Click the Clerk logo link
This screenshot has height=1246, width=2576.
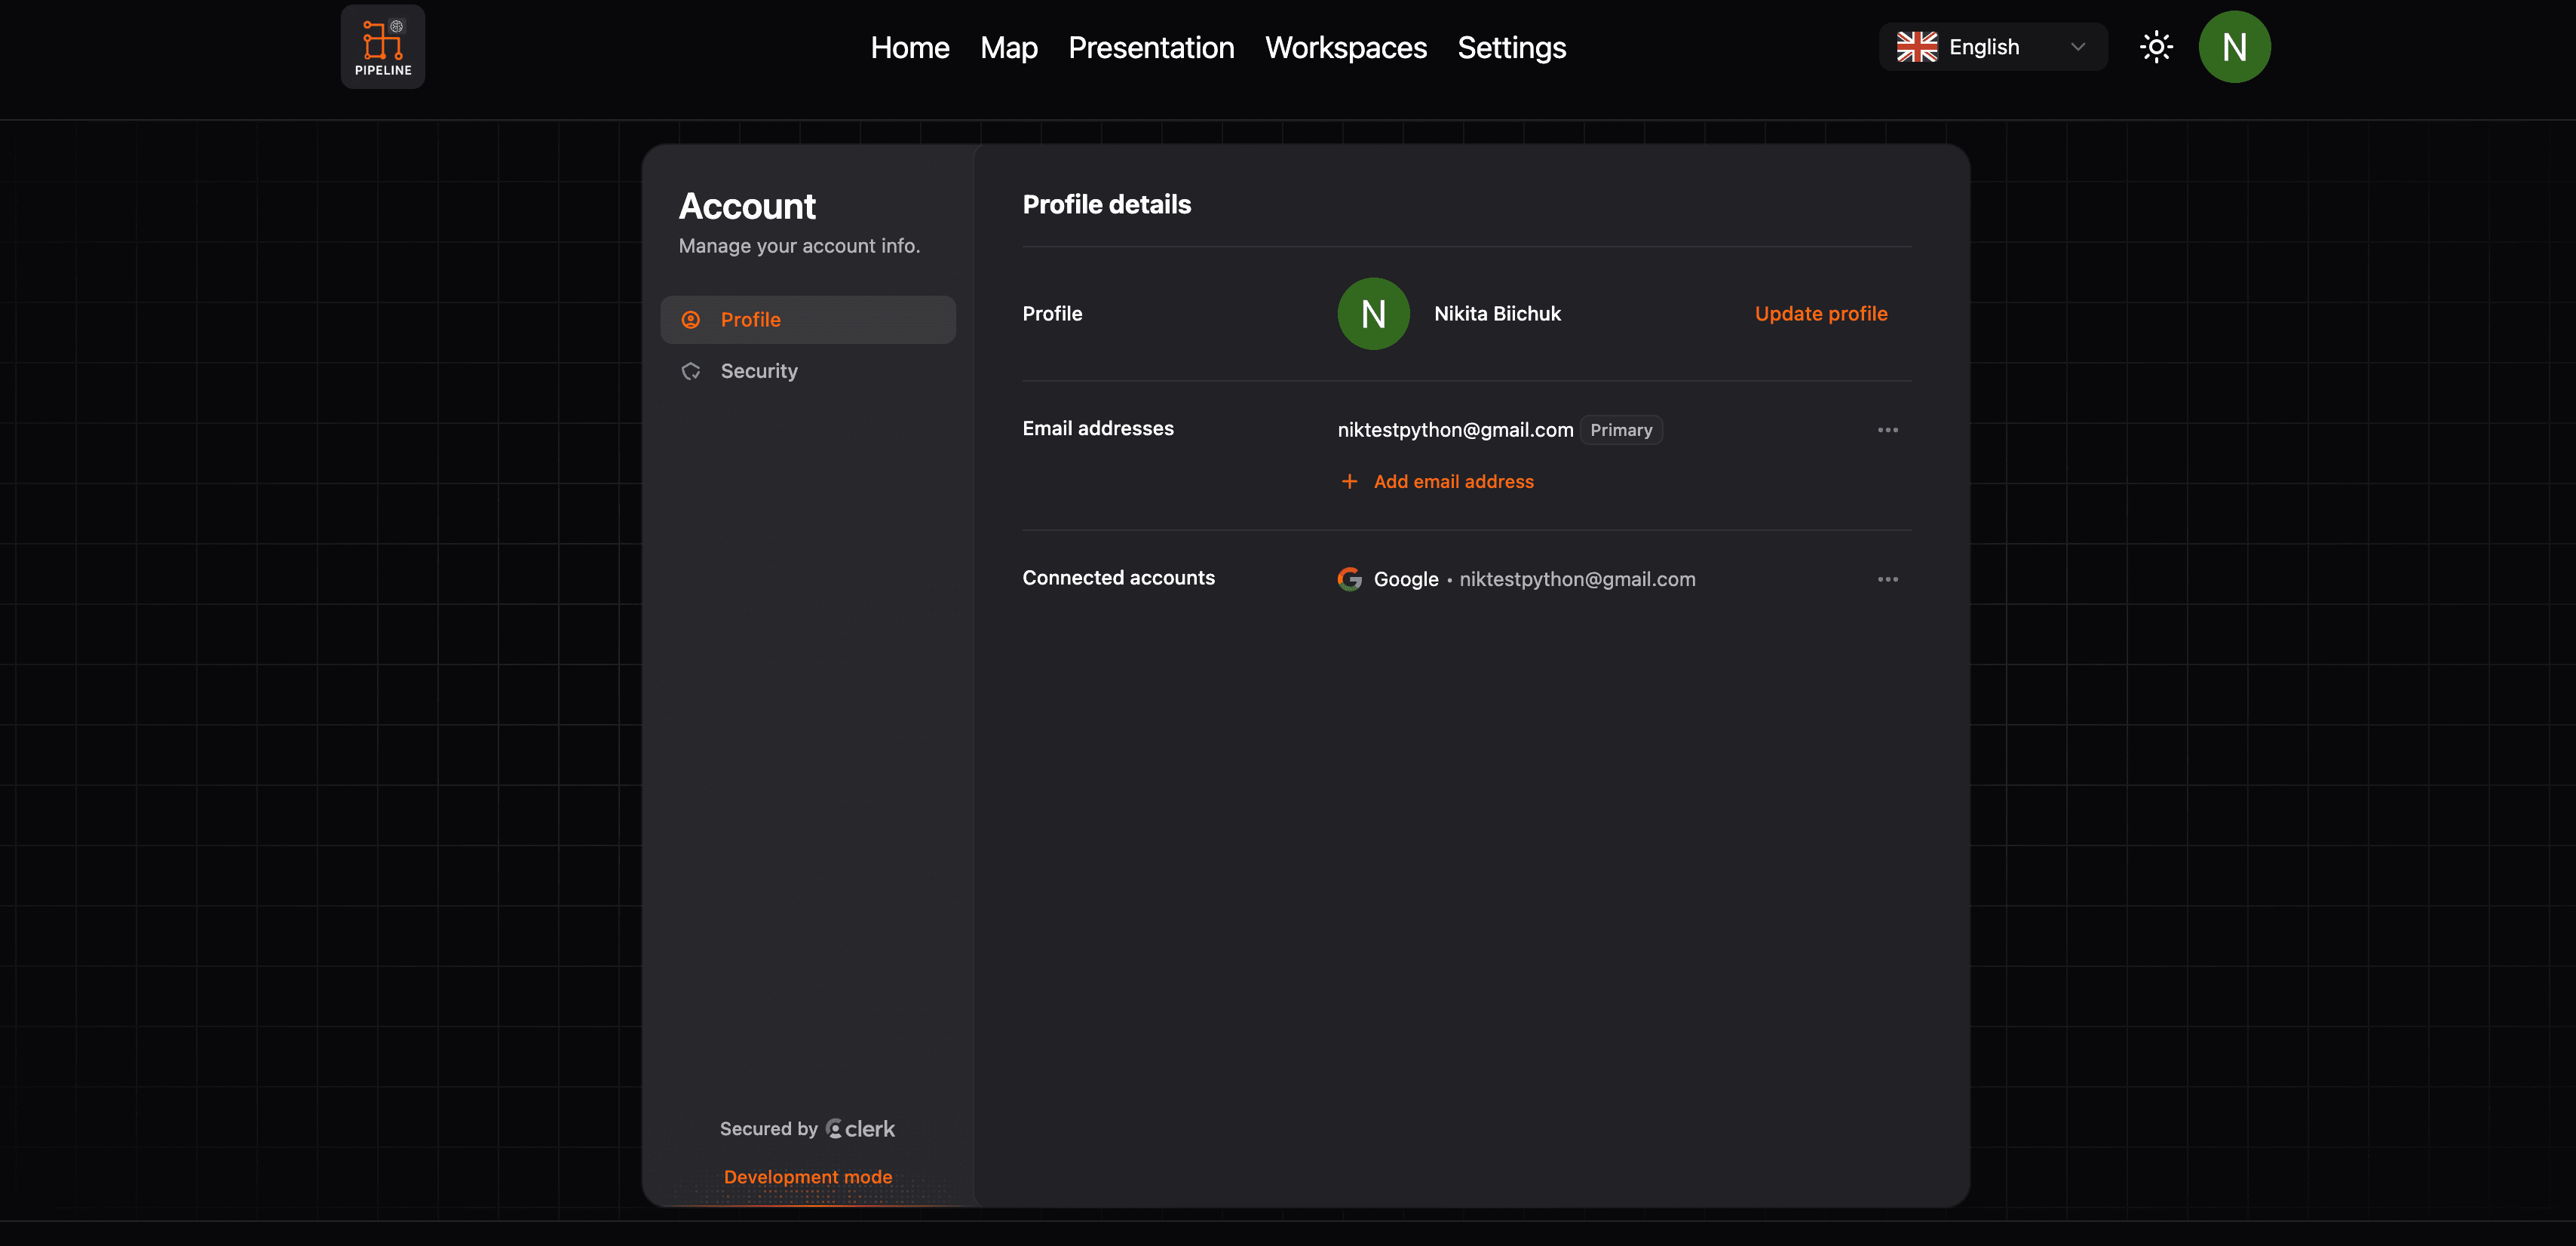point(861,1129)
